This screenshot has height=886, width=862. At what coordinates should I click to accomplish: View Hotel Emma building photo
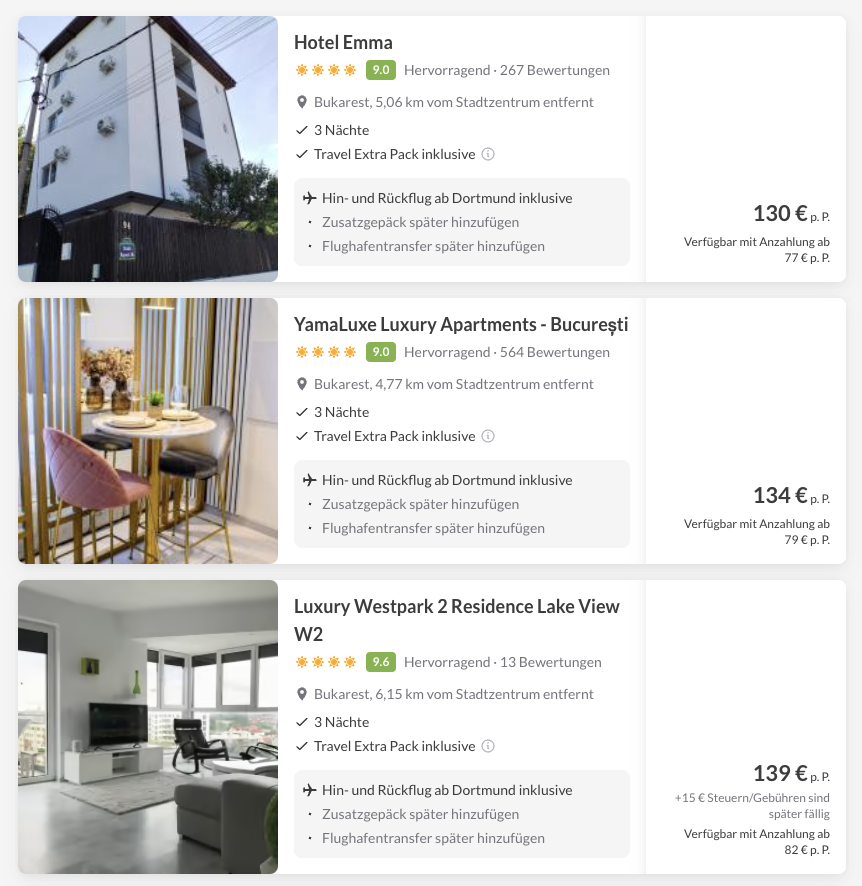point(148,149)
